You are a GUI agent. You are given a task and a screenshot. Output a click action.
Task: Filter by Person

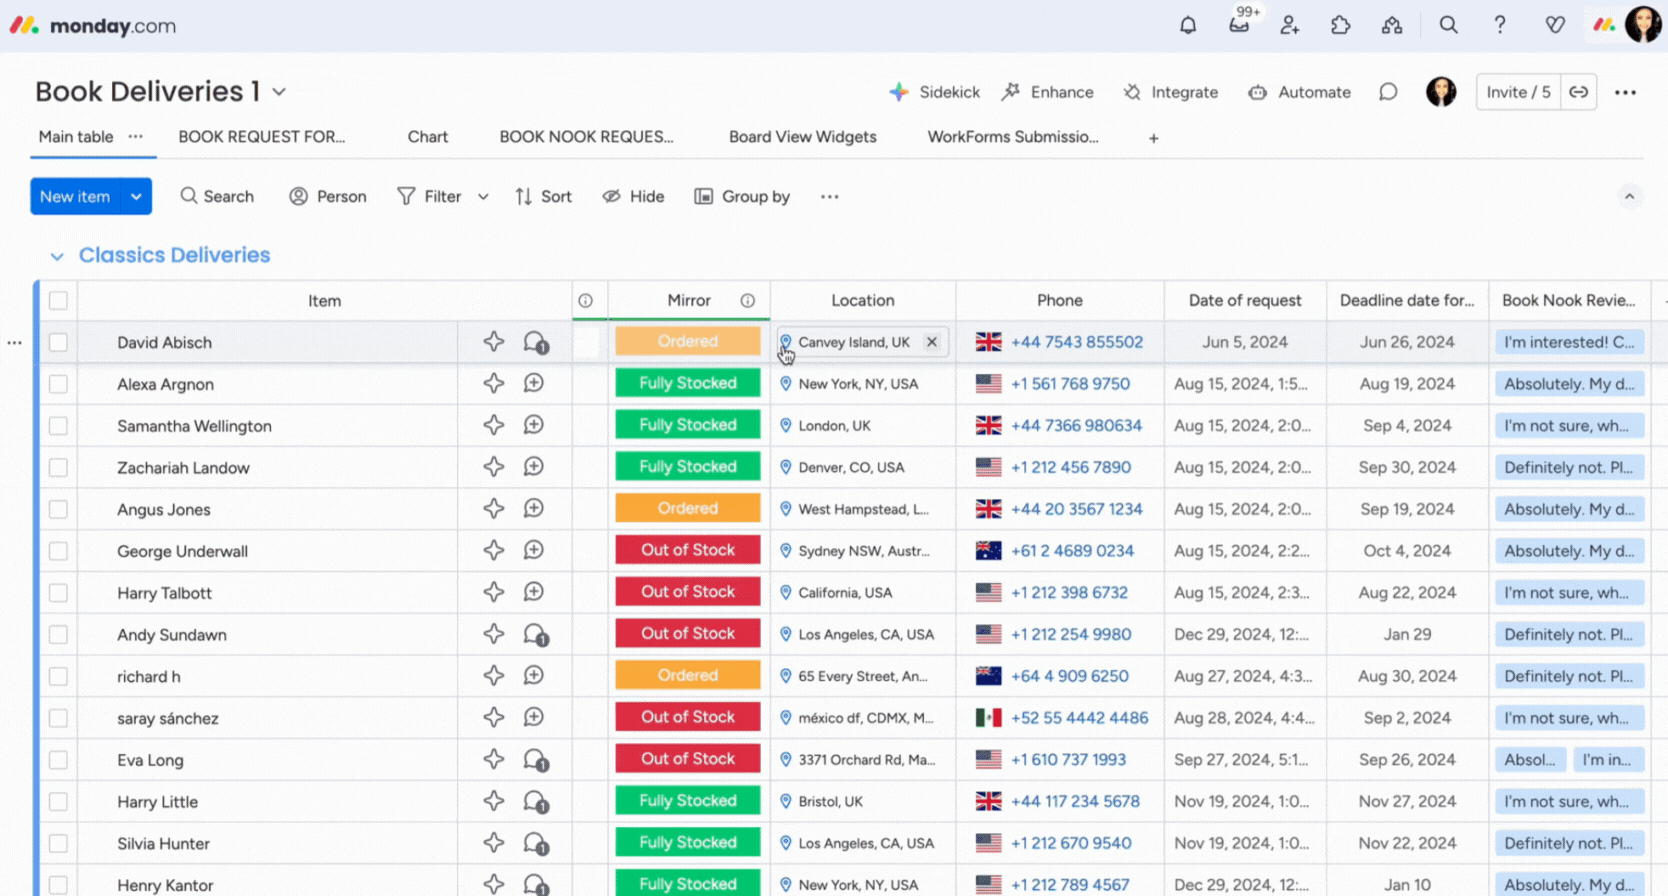(x=328, y=197)
